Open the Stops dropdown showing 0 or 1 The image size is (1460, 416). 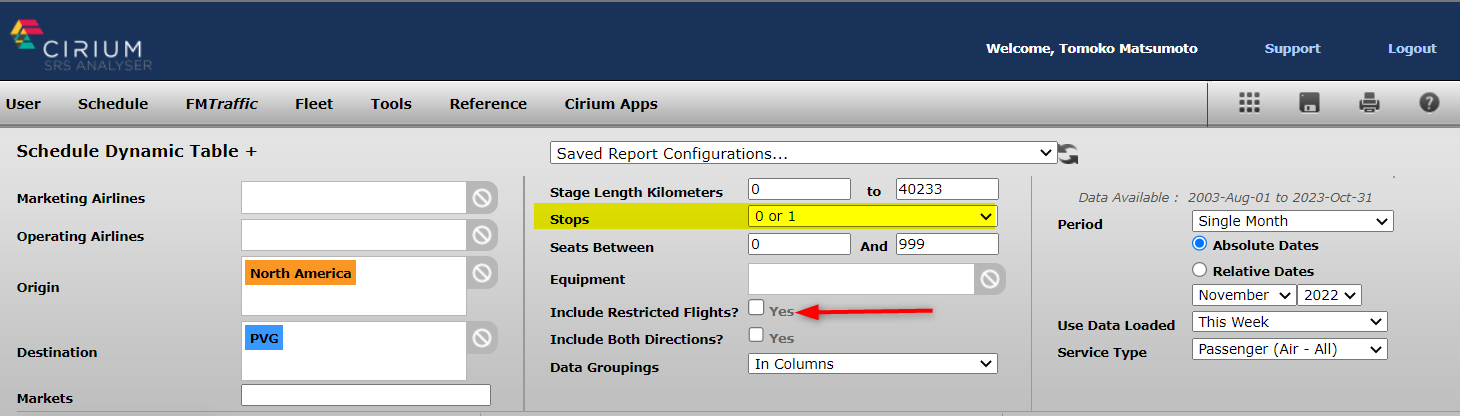point(872,216)
